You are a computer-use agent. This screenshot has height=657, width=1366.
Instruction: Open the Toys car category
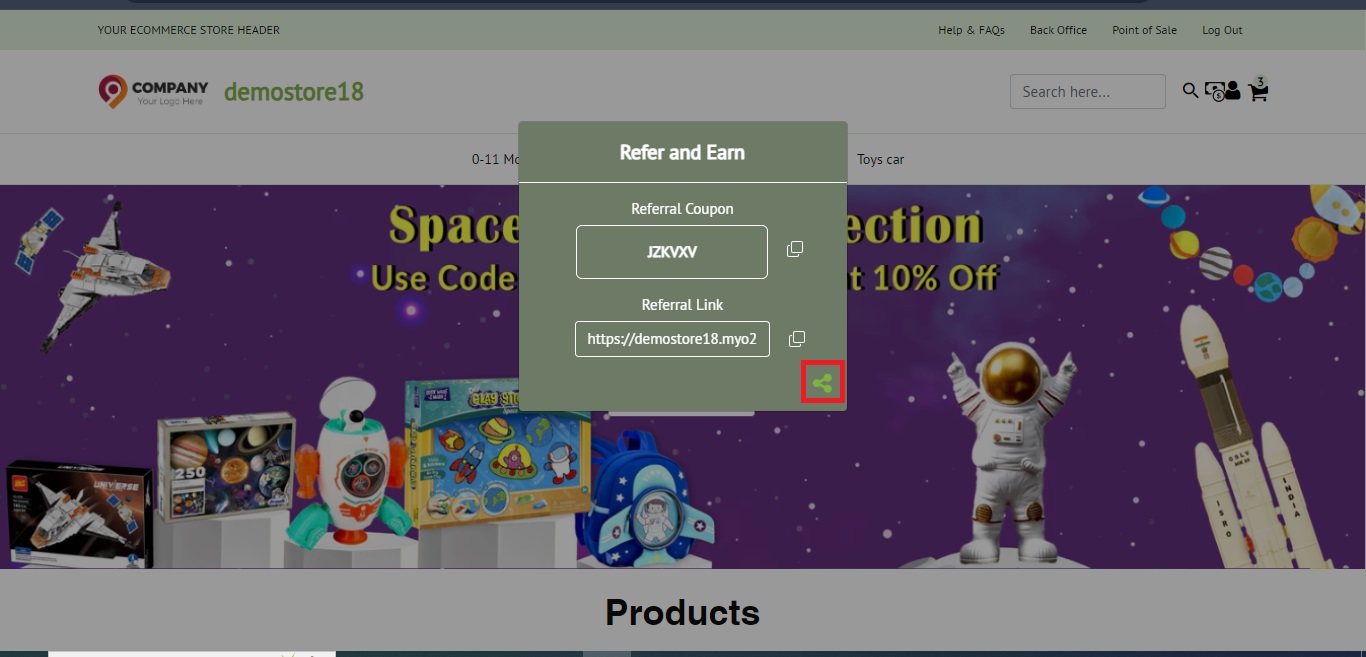tap(880, 159)
